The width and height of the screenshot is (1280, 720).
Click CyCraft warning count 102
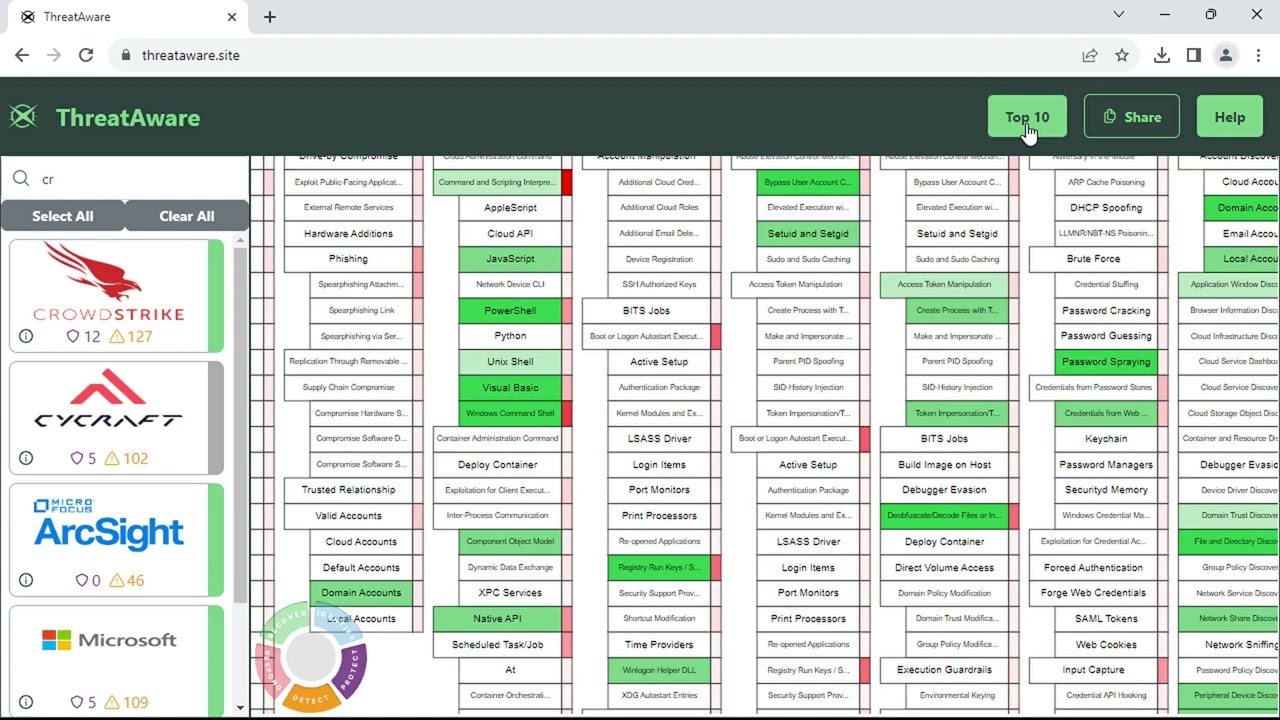[126, 458]
